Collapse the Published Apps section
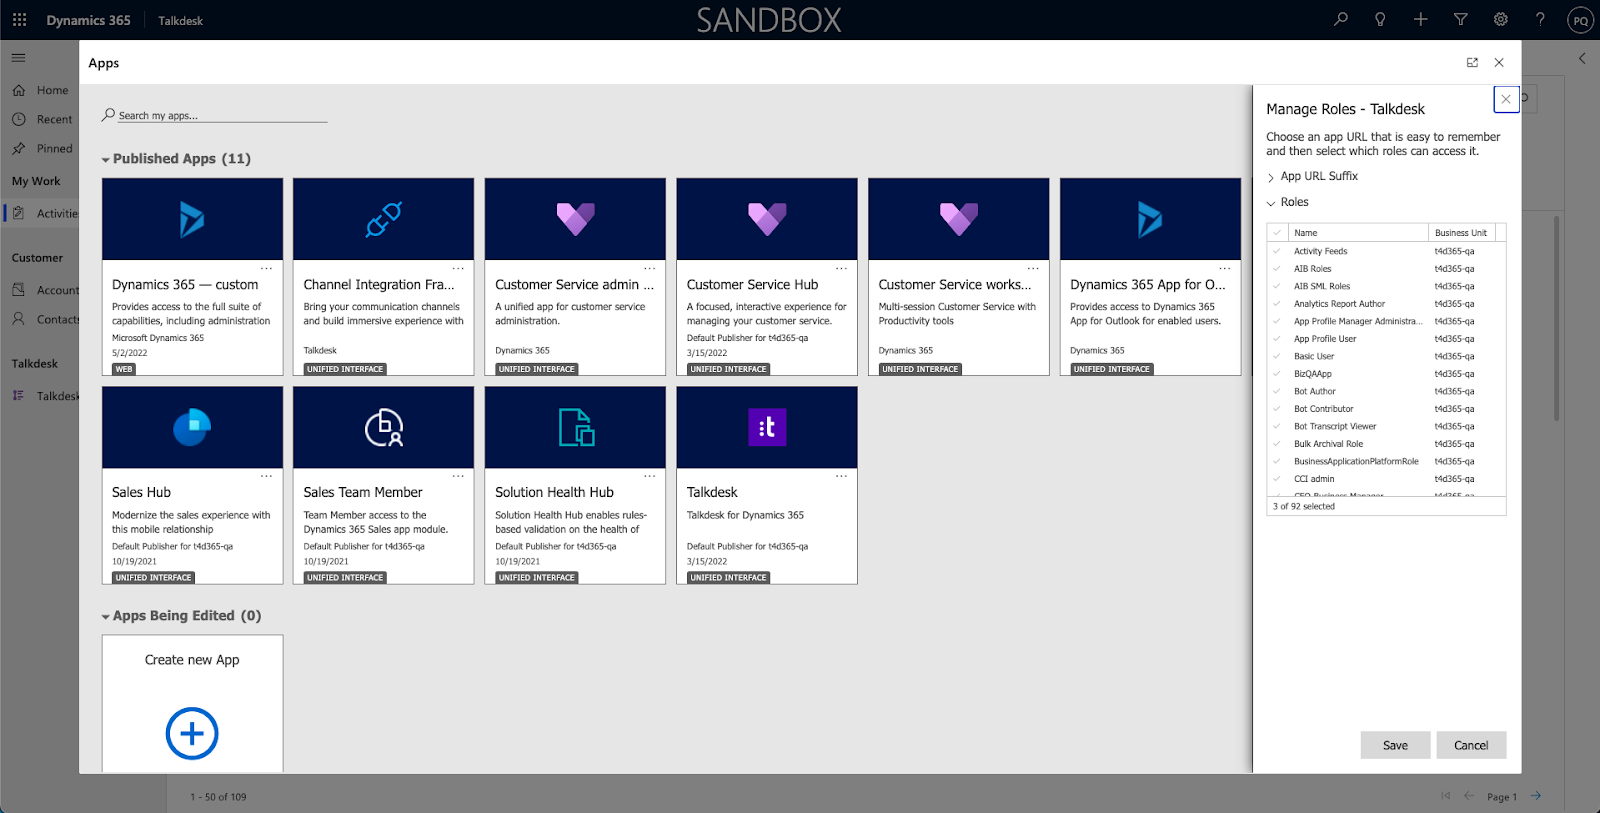 (x=106, y=160)
